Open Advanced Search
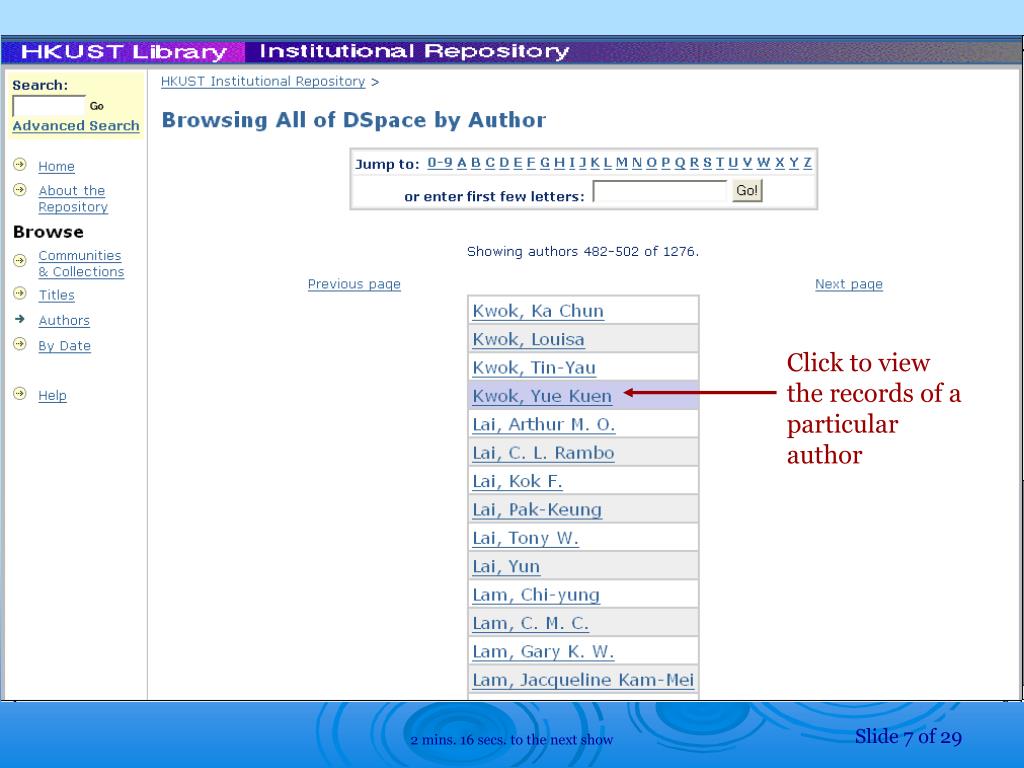Screen dimensions: 1024x768 (x=76, y=125)
